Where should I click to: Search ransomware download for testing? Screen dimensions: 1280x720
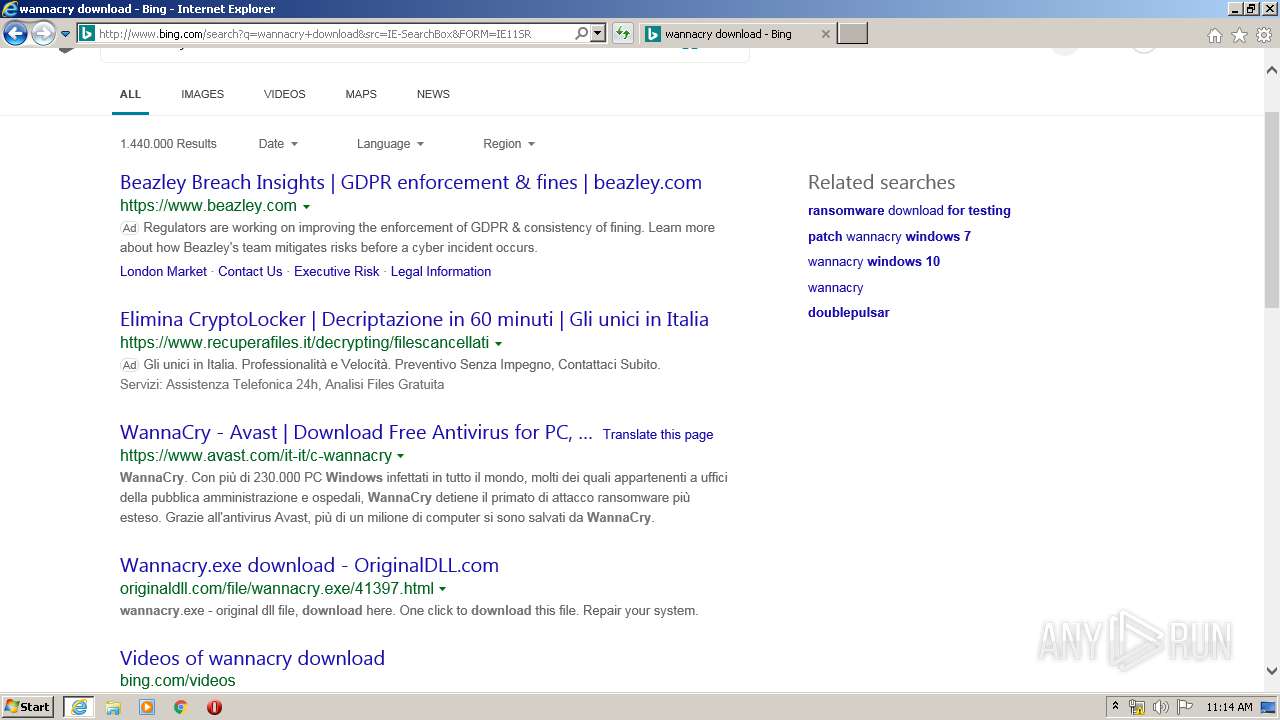click(x=909, y=210)
